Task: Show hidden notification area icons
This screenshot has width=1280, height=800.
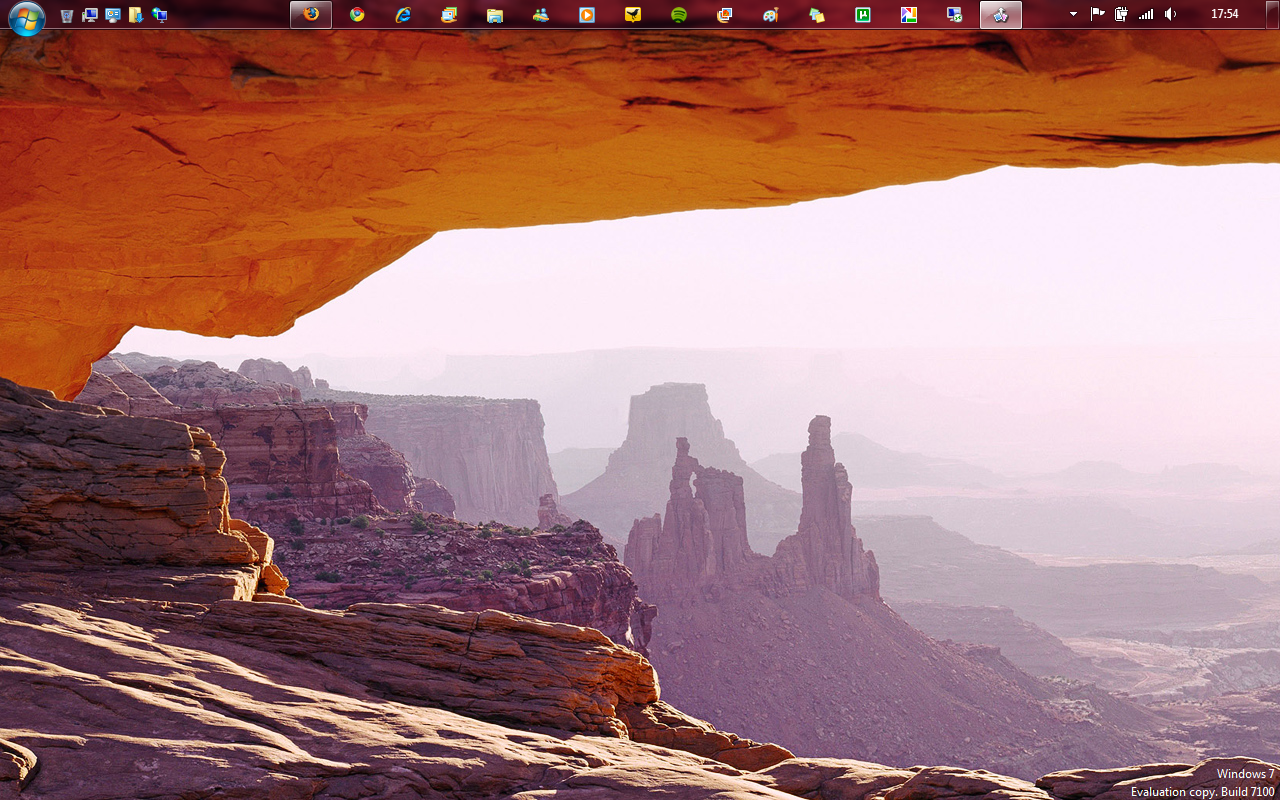Action: (x=1073, y=14)
